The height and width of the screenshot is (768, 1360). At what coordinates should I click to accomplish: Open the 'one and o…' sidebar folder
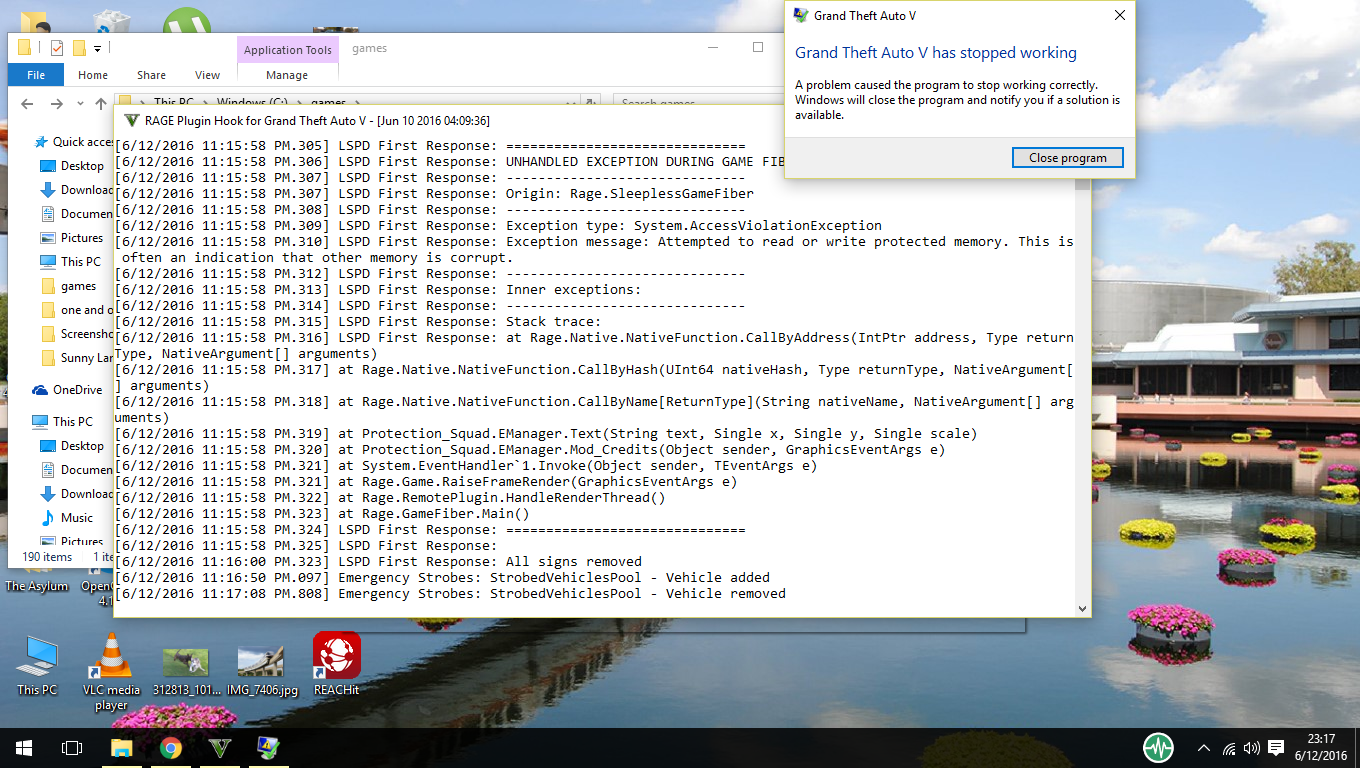(76, 310)
